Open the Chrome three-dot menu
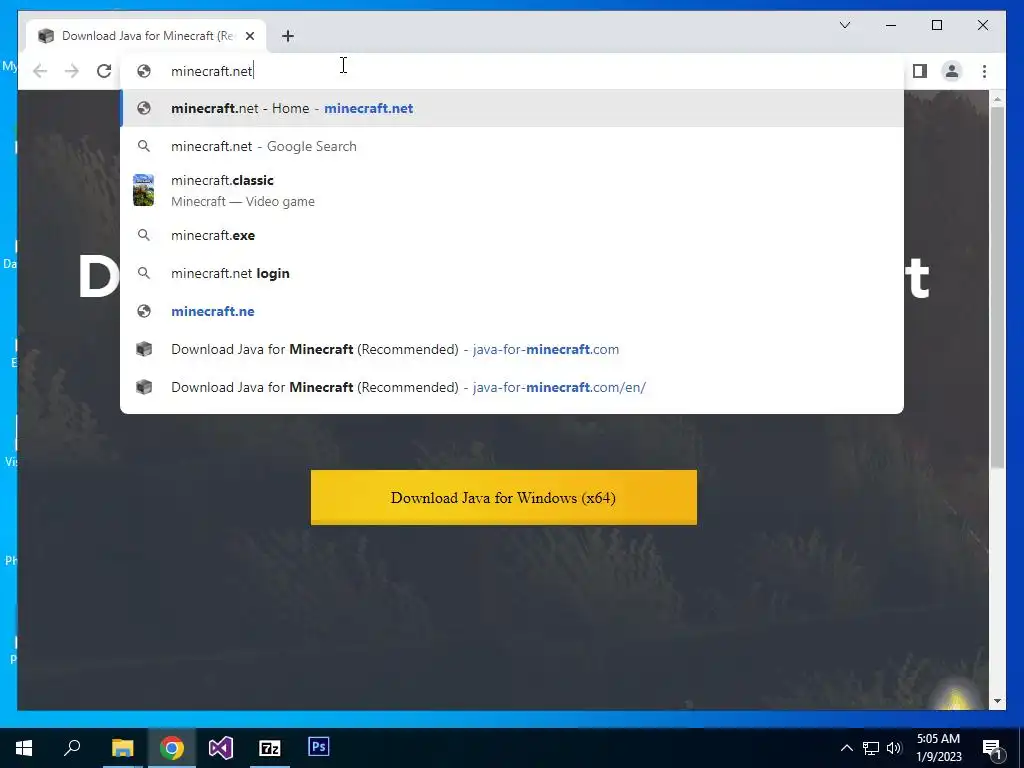Image resolution: width=1024 pixels, height=768 pixels. pyautogui.click(x=984, y=71)
